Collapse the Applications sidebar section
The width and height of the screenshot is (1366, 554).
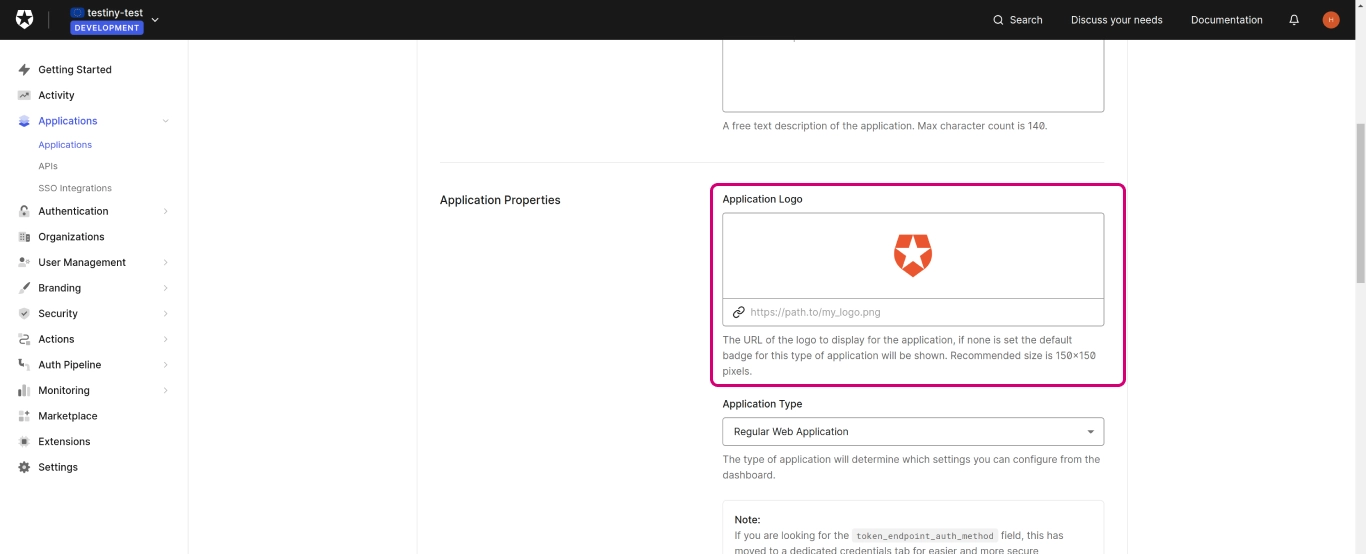coord(166,121)
